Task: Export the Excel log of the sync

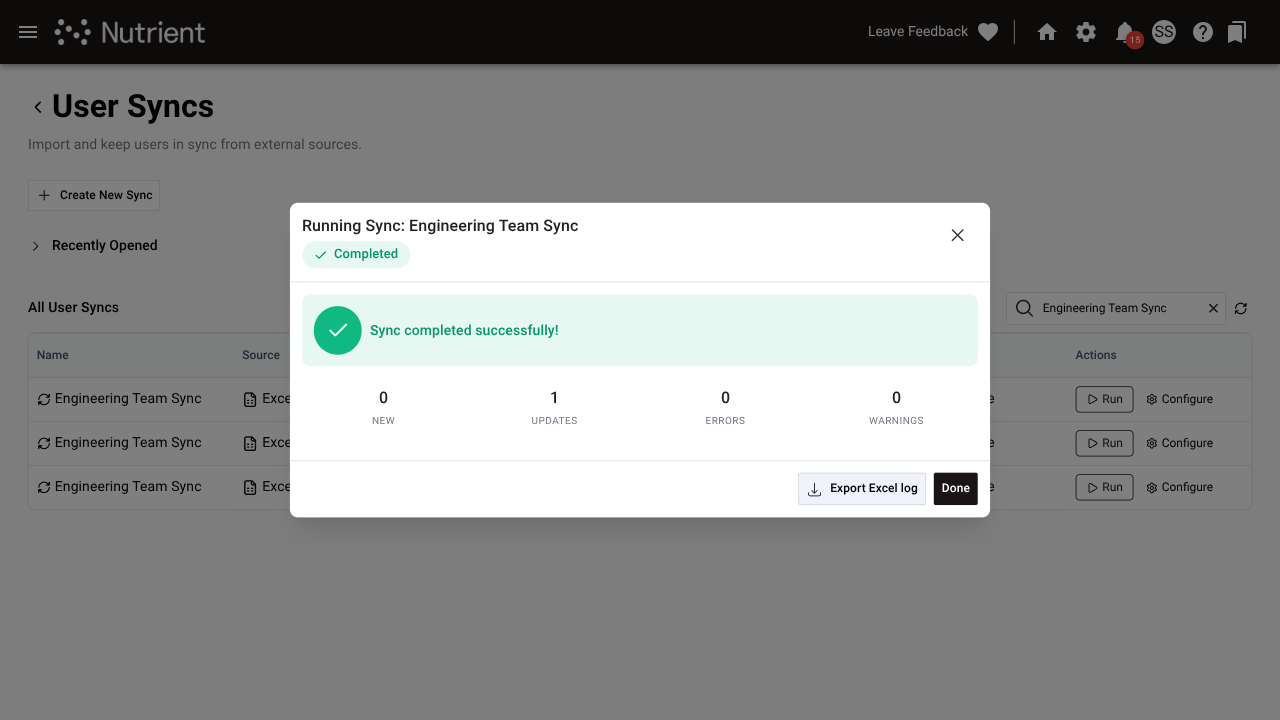Action: (x=861, y=488)
